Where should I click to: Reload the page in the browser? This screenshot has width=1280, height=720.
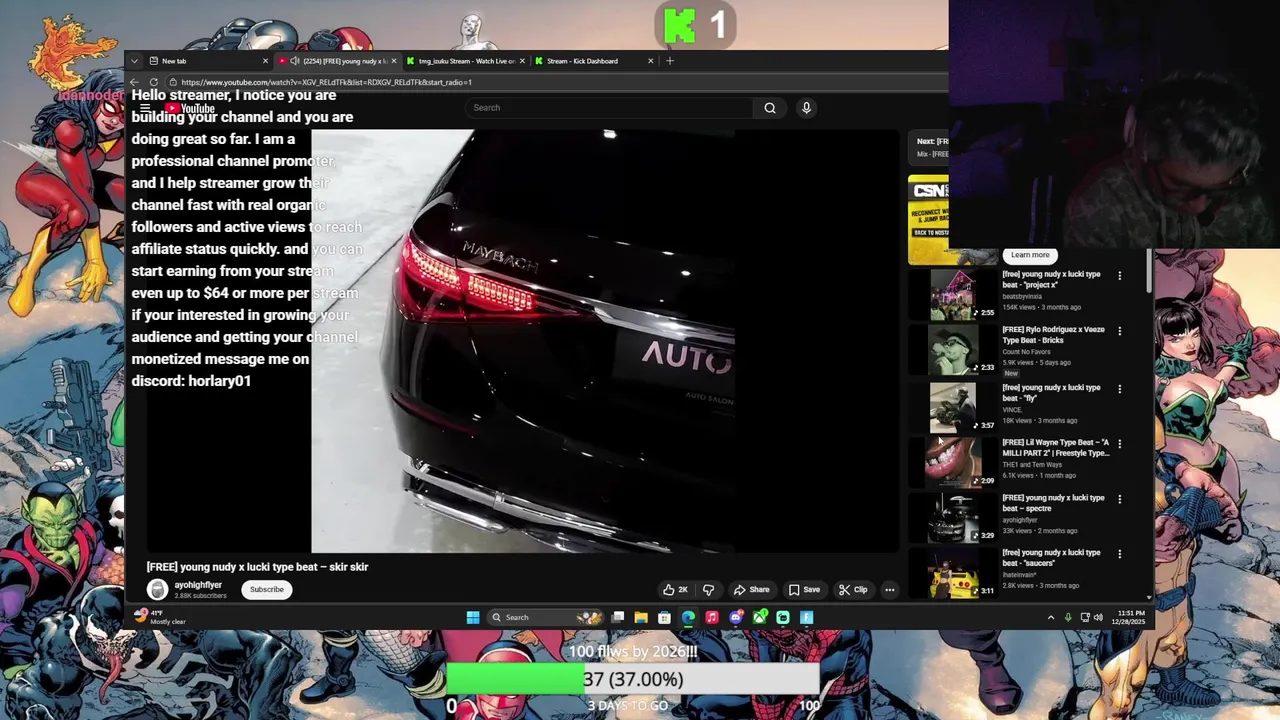tap(153, 82)
